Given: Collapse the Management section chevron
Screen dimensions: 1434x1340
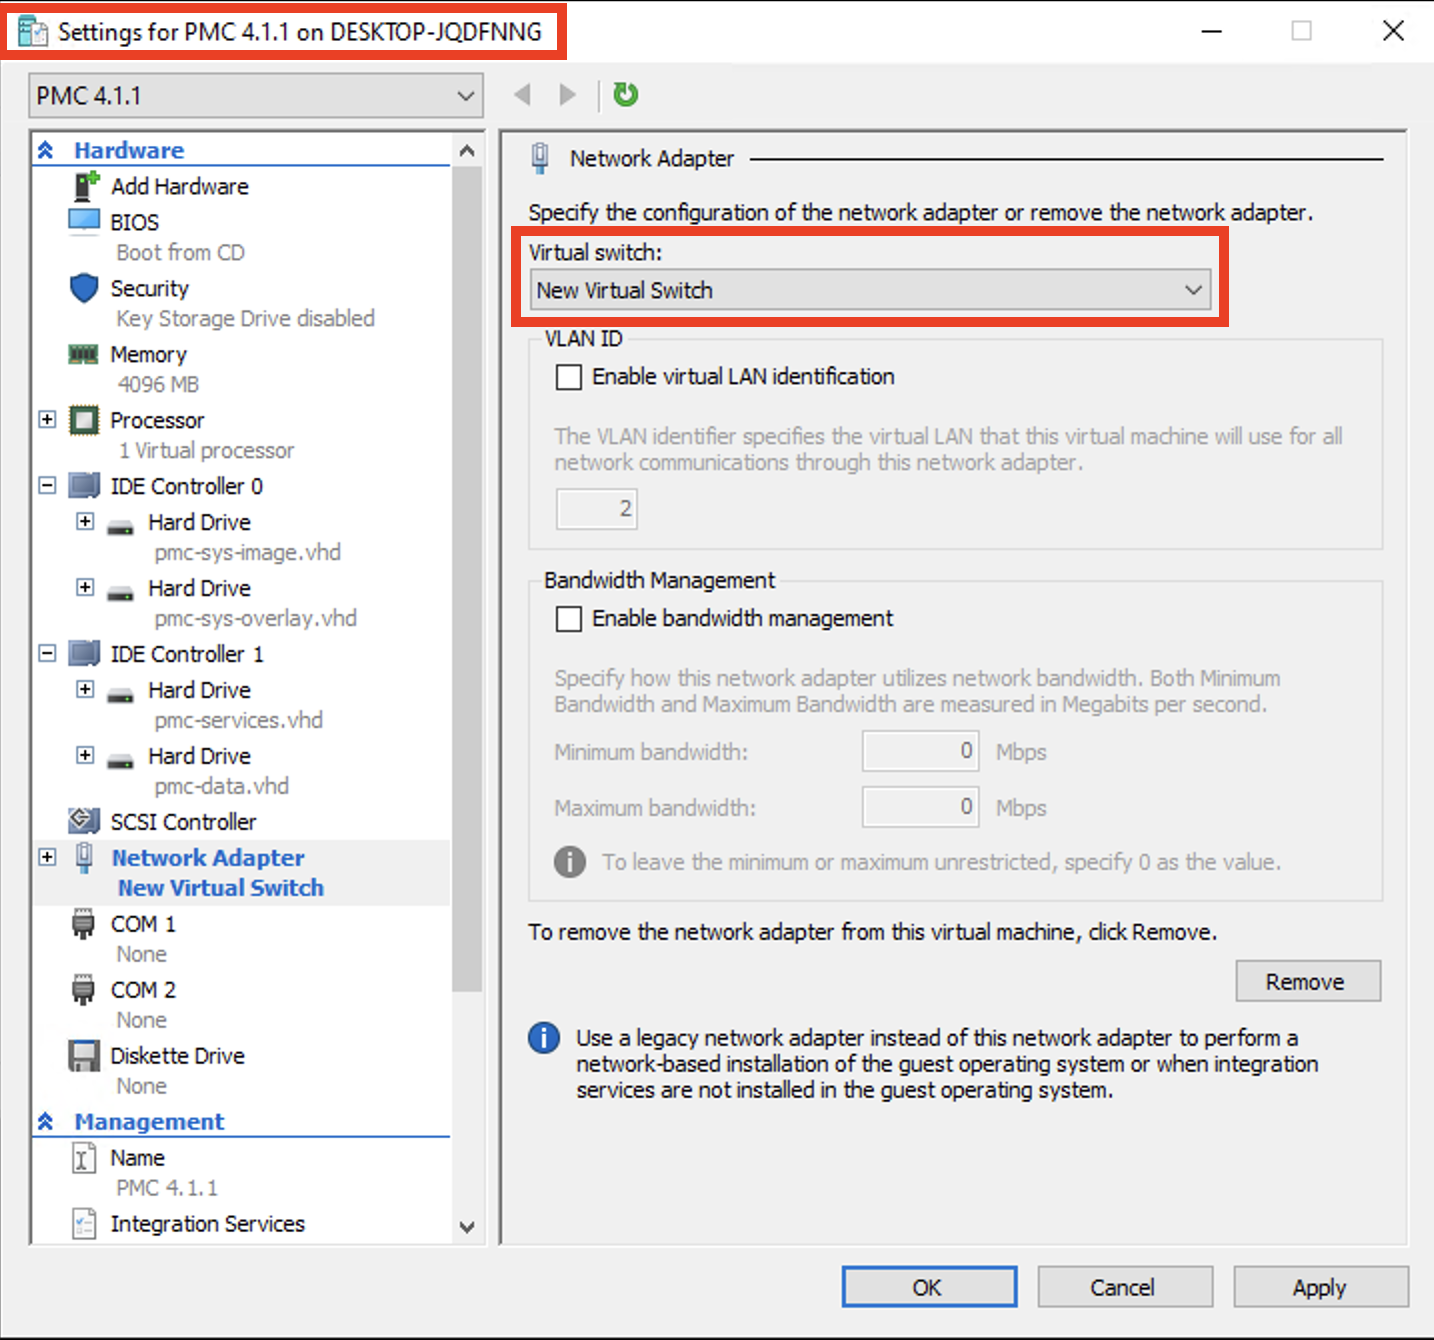Looking at the screenshot, I should coord(46,1122).
